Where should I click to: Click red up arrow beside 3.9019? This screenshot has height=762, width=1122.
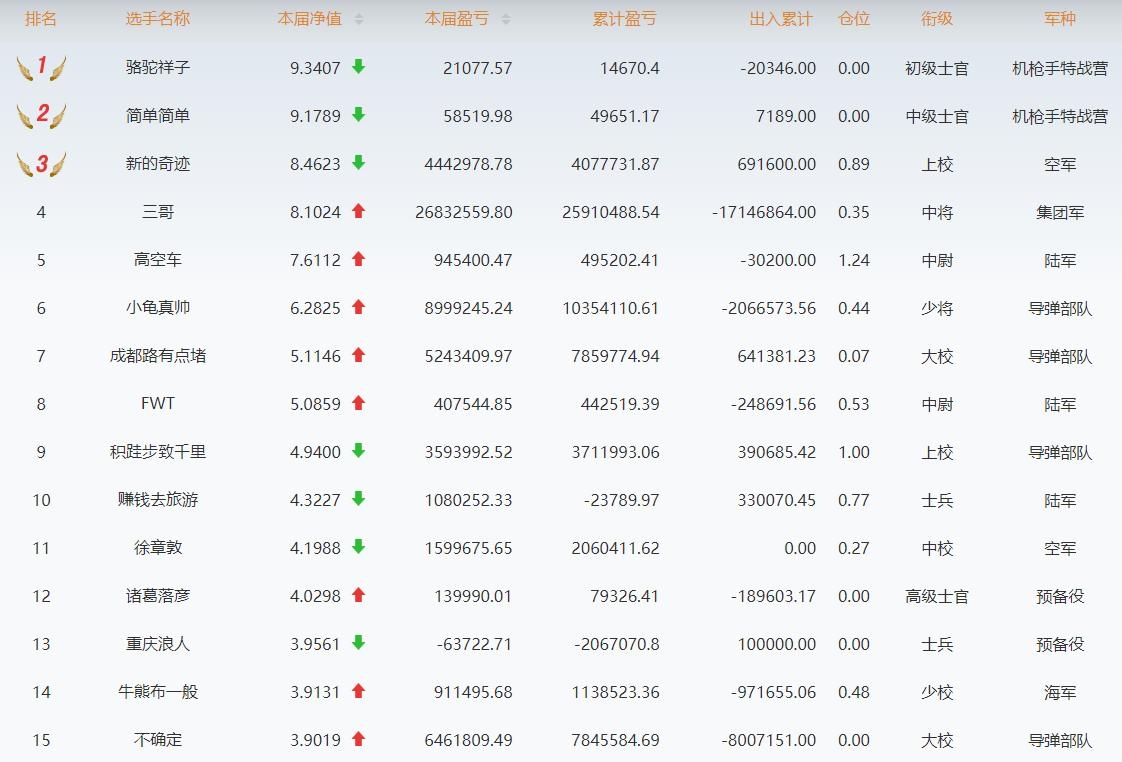pos(358,739)
